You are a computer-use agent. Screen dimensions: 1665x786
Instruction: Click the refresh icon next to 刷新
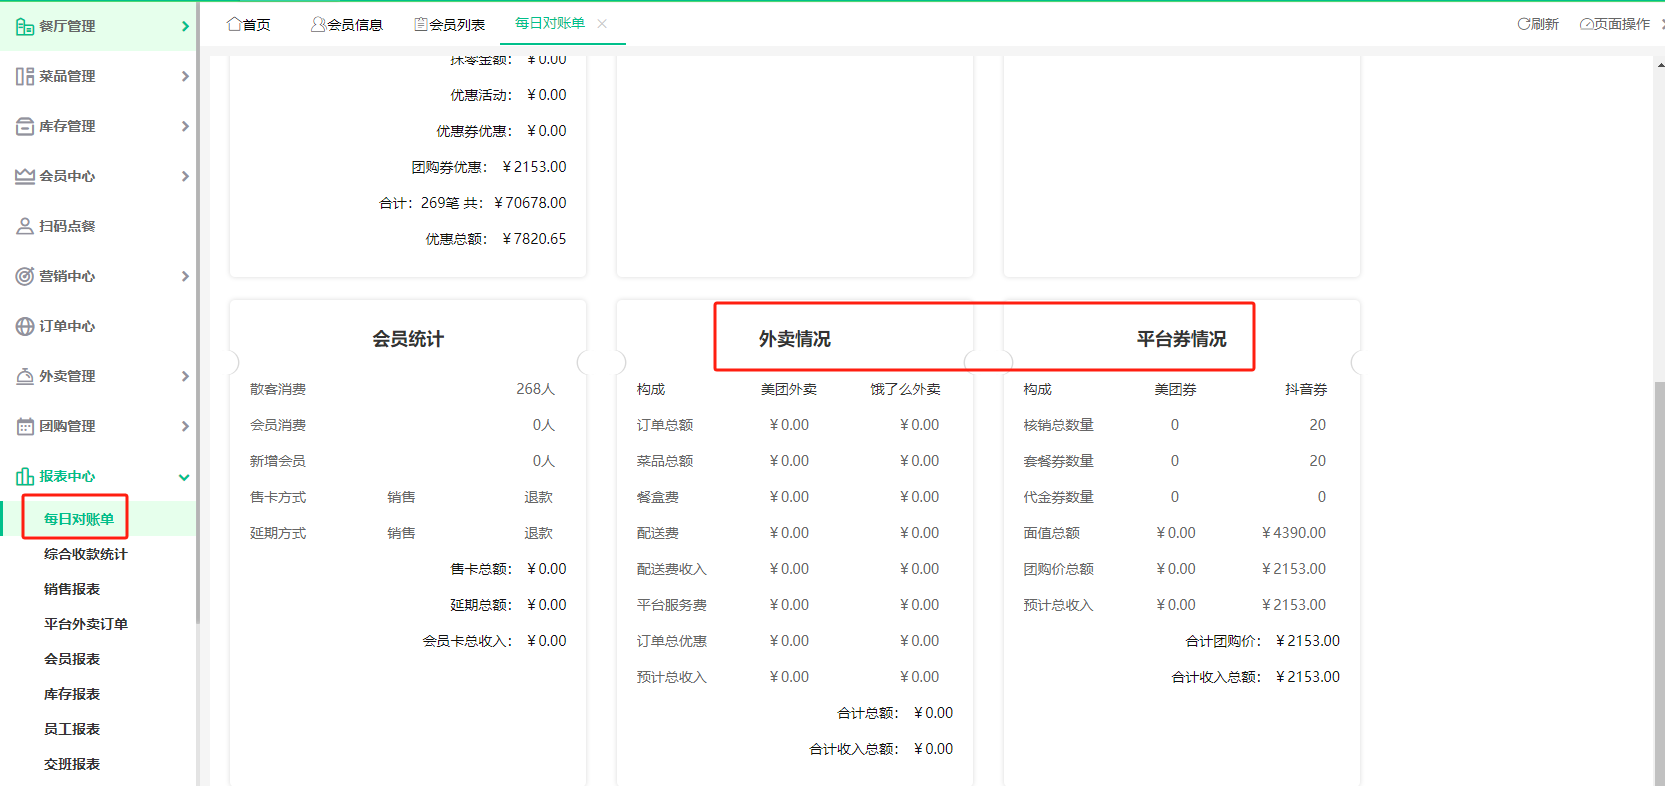1523,24
